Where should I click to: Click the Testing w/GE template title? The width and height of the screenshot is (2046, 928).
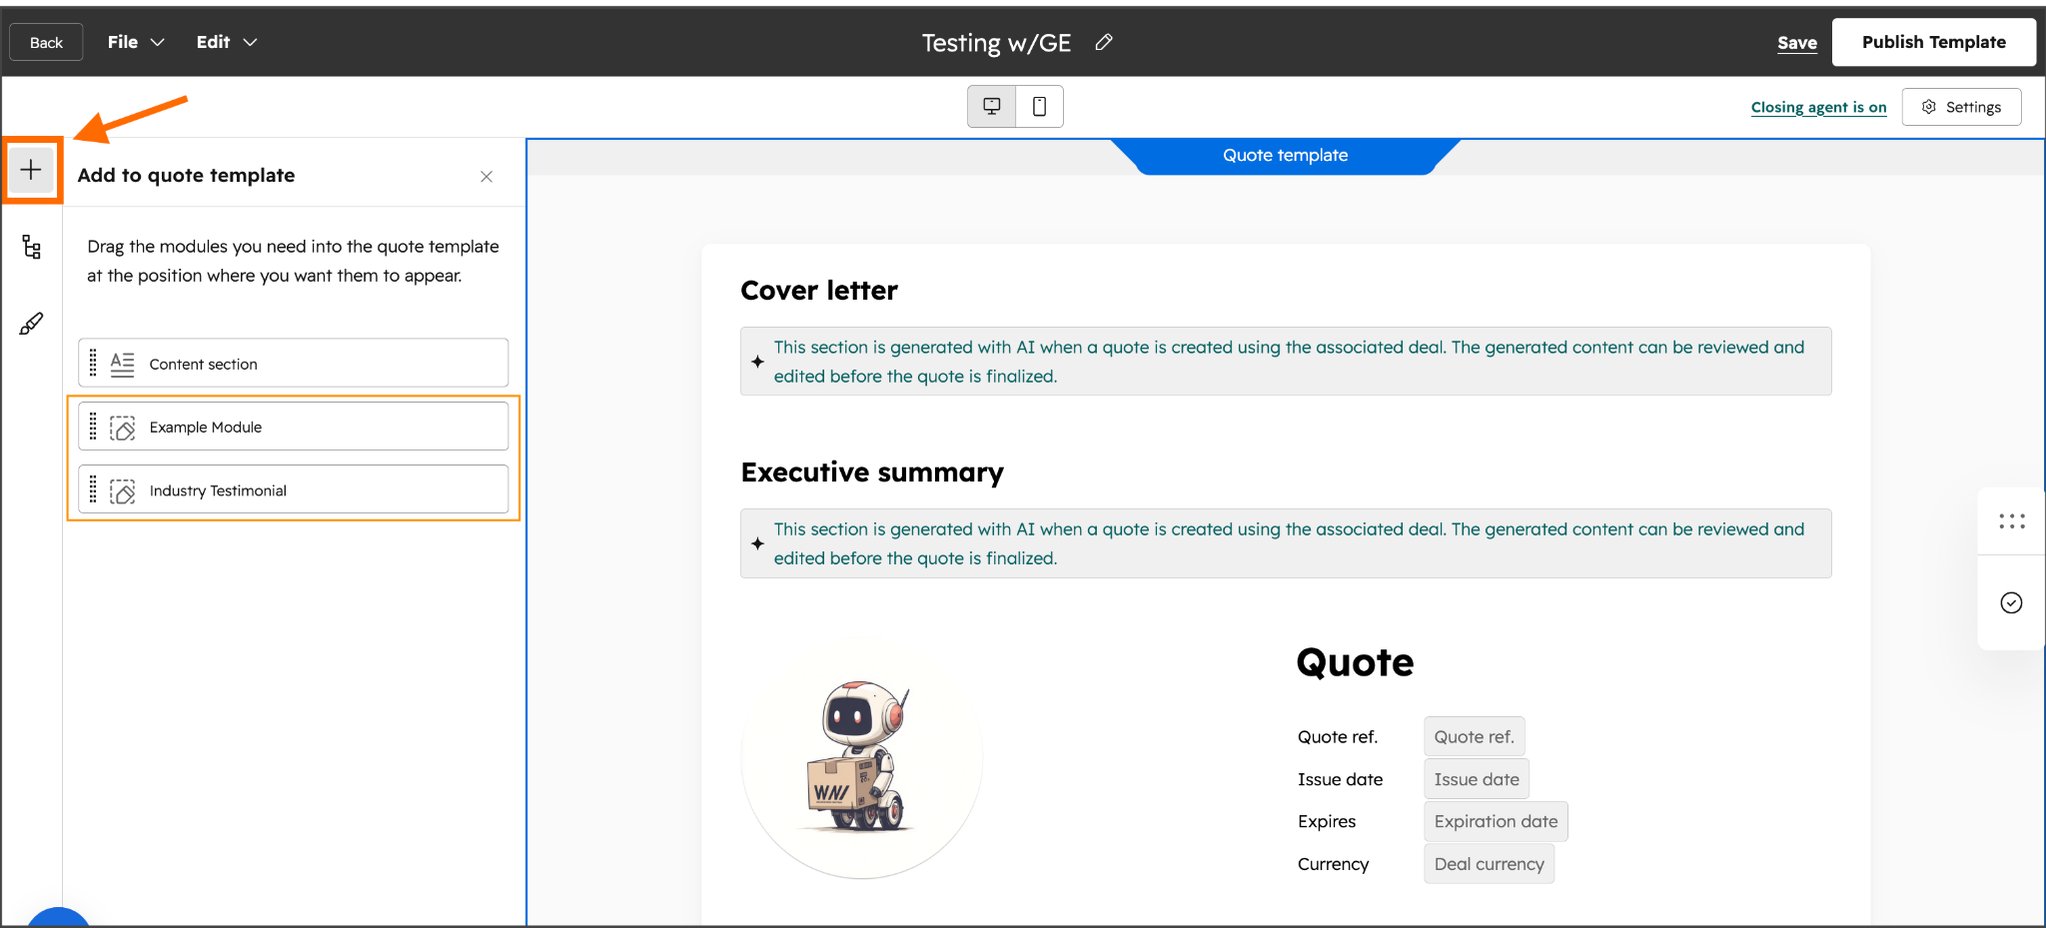pos(996,42)
